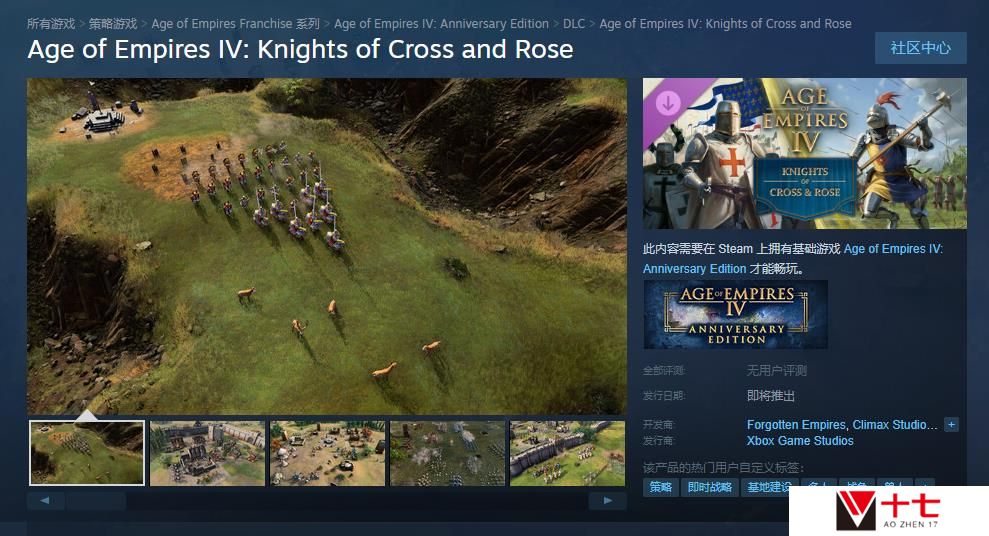Select the 即时战略 tag
The width and height of the screenshot is (989, 536).
pyautogui.click(x=710, y=487)
